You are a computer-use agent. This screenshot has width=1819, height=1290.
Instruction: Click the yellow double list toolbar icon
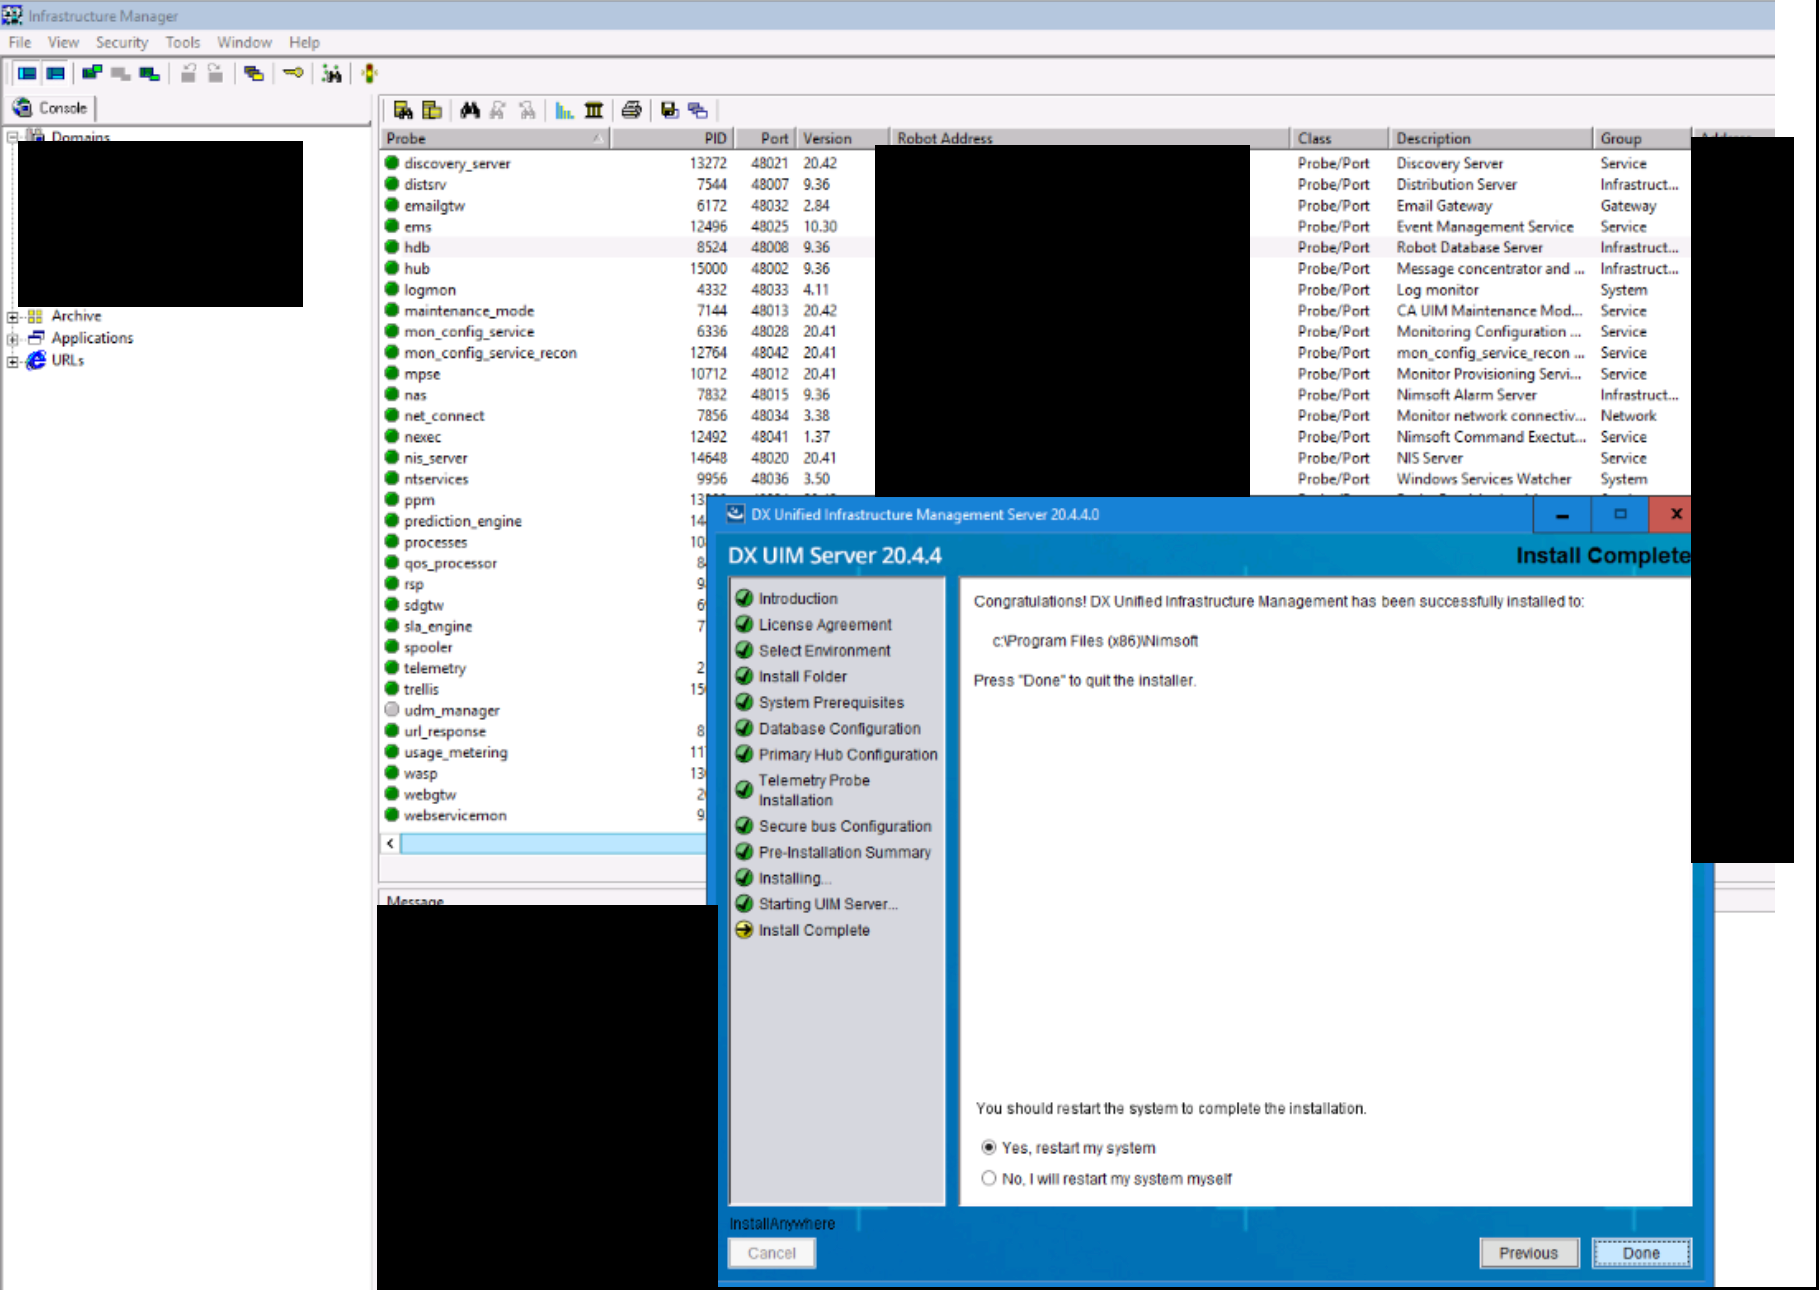[432, 110]
